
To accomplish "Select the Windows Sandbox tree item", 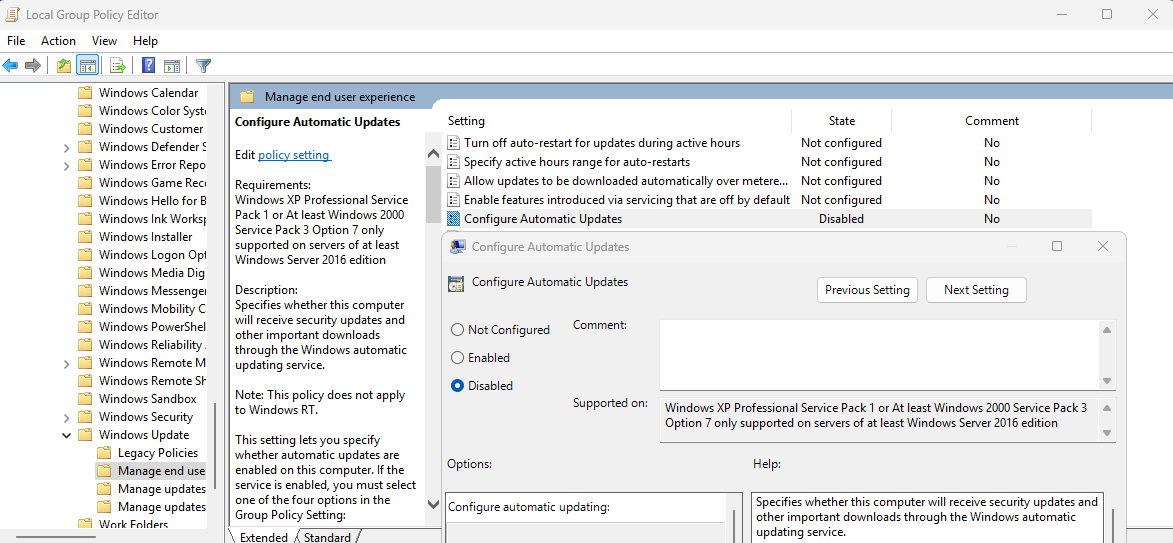I will [147, 399].
